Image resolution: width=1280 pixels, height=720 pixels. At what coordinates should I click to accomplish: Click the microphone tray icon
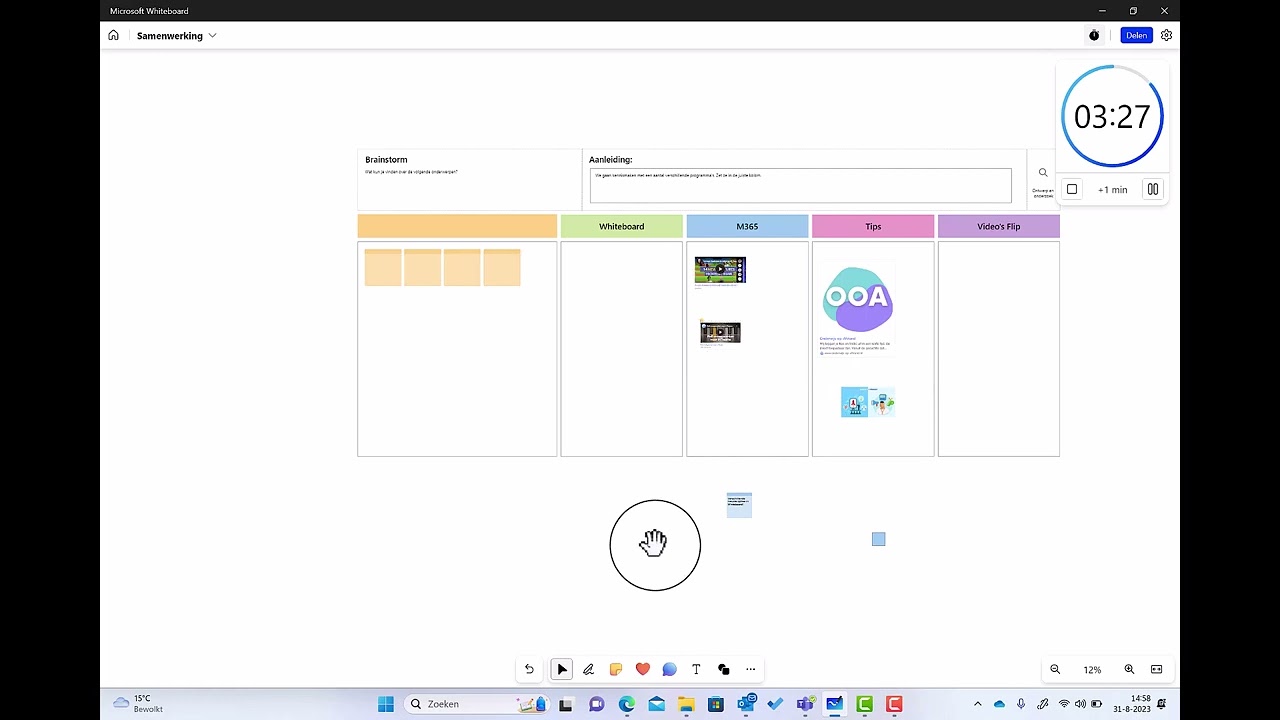(x=1020, y=704)
